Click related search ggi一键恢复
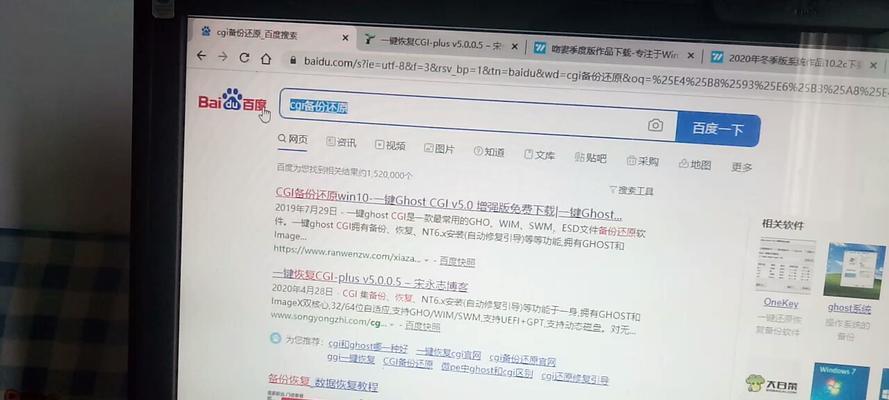 tap(351, 358)
